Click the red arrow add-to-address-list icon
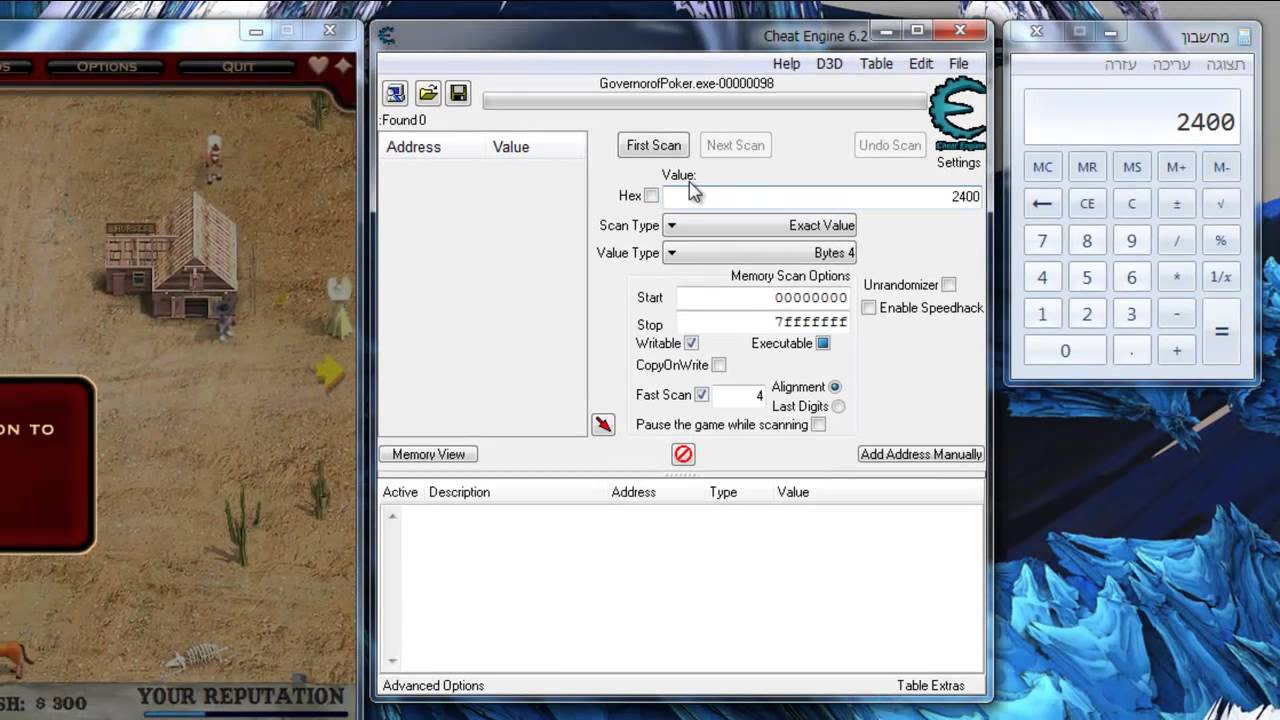 coord(603,425)
